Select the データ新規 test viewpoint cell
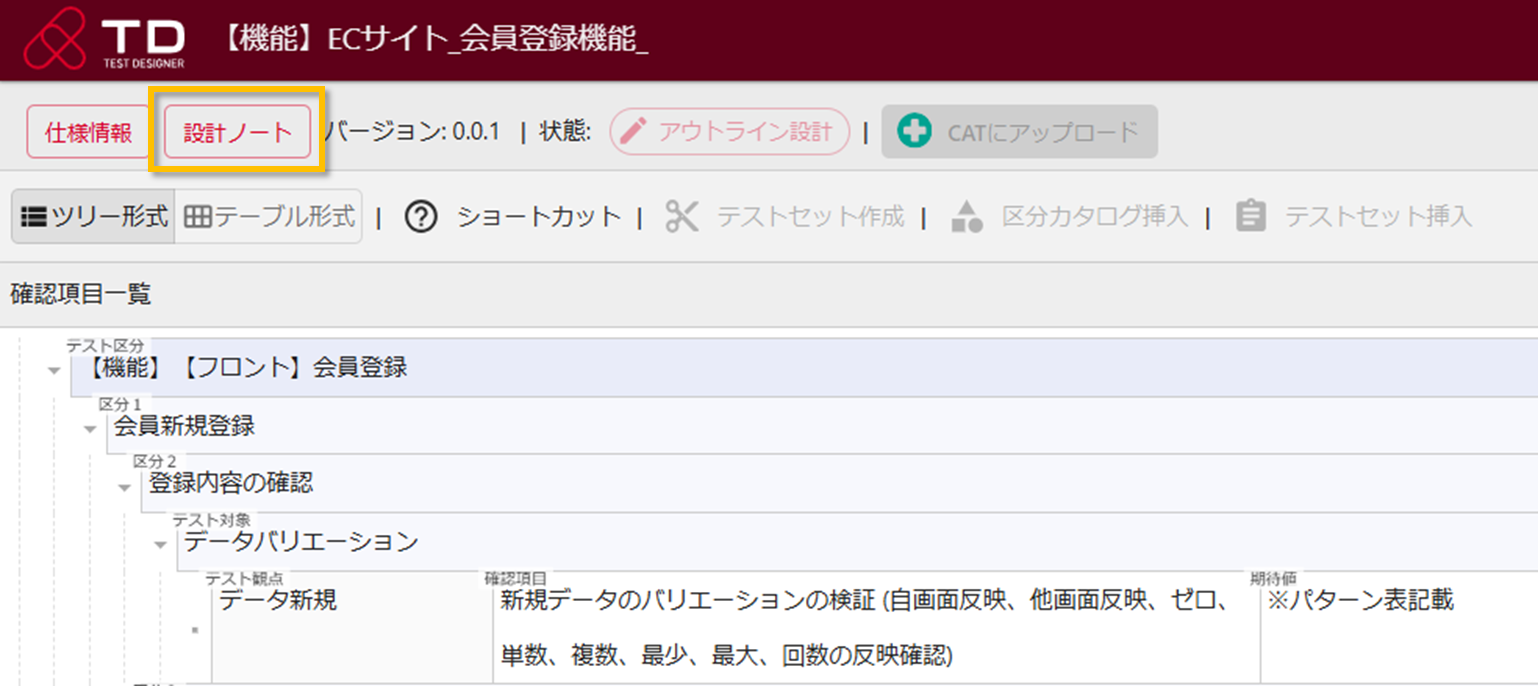This screenshot has height=686, width=1538. [x=278, y=600]
